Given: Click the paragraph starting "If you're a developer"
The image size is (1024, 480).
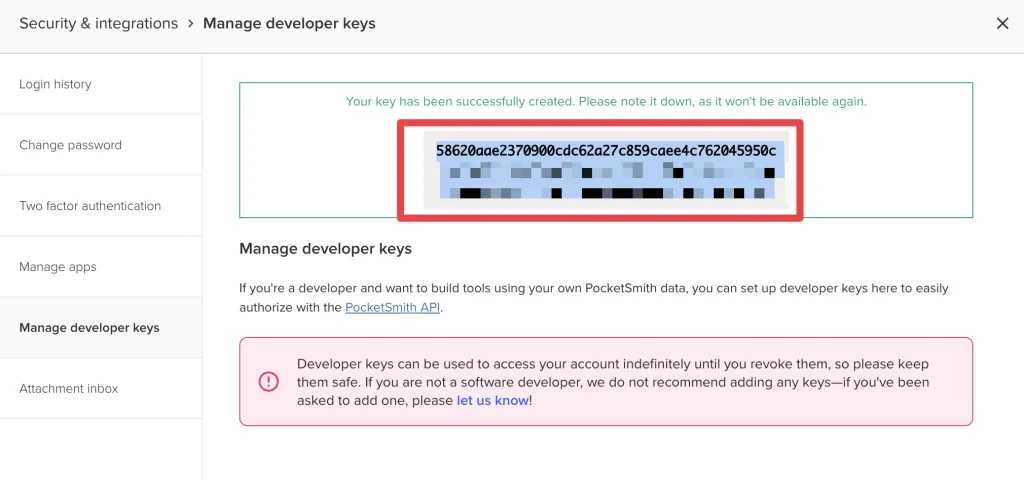Looking at the screenshot, I should [593, 288].
